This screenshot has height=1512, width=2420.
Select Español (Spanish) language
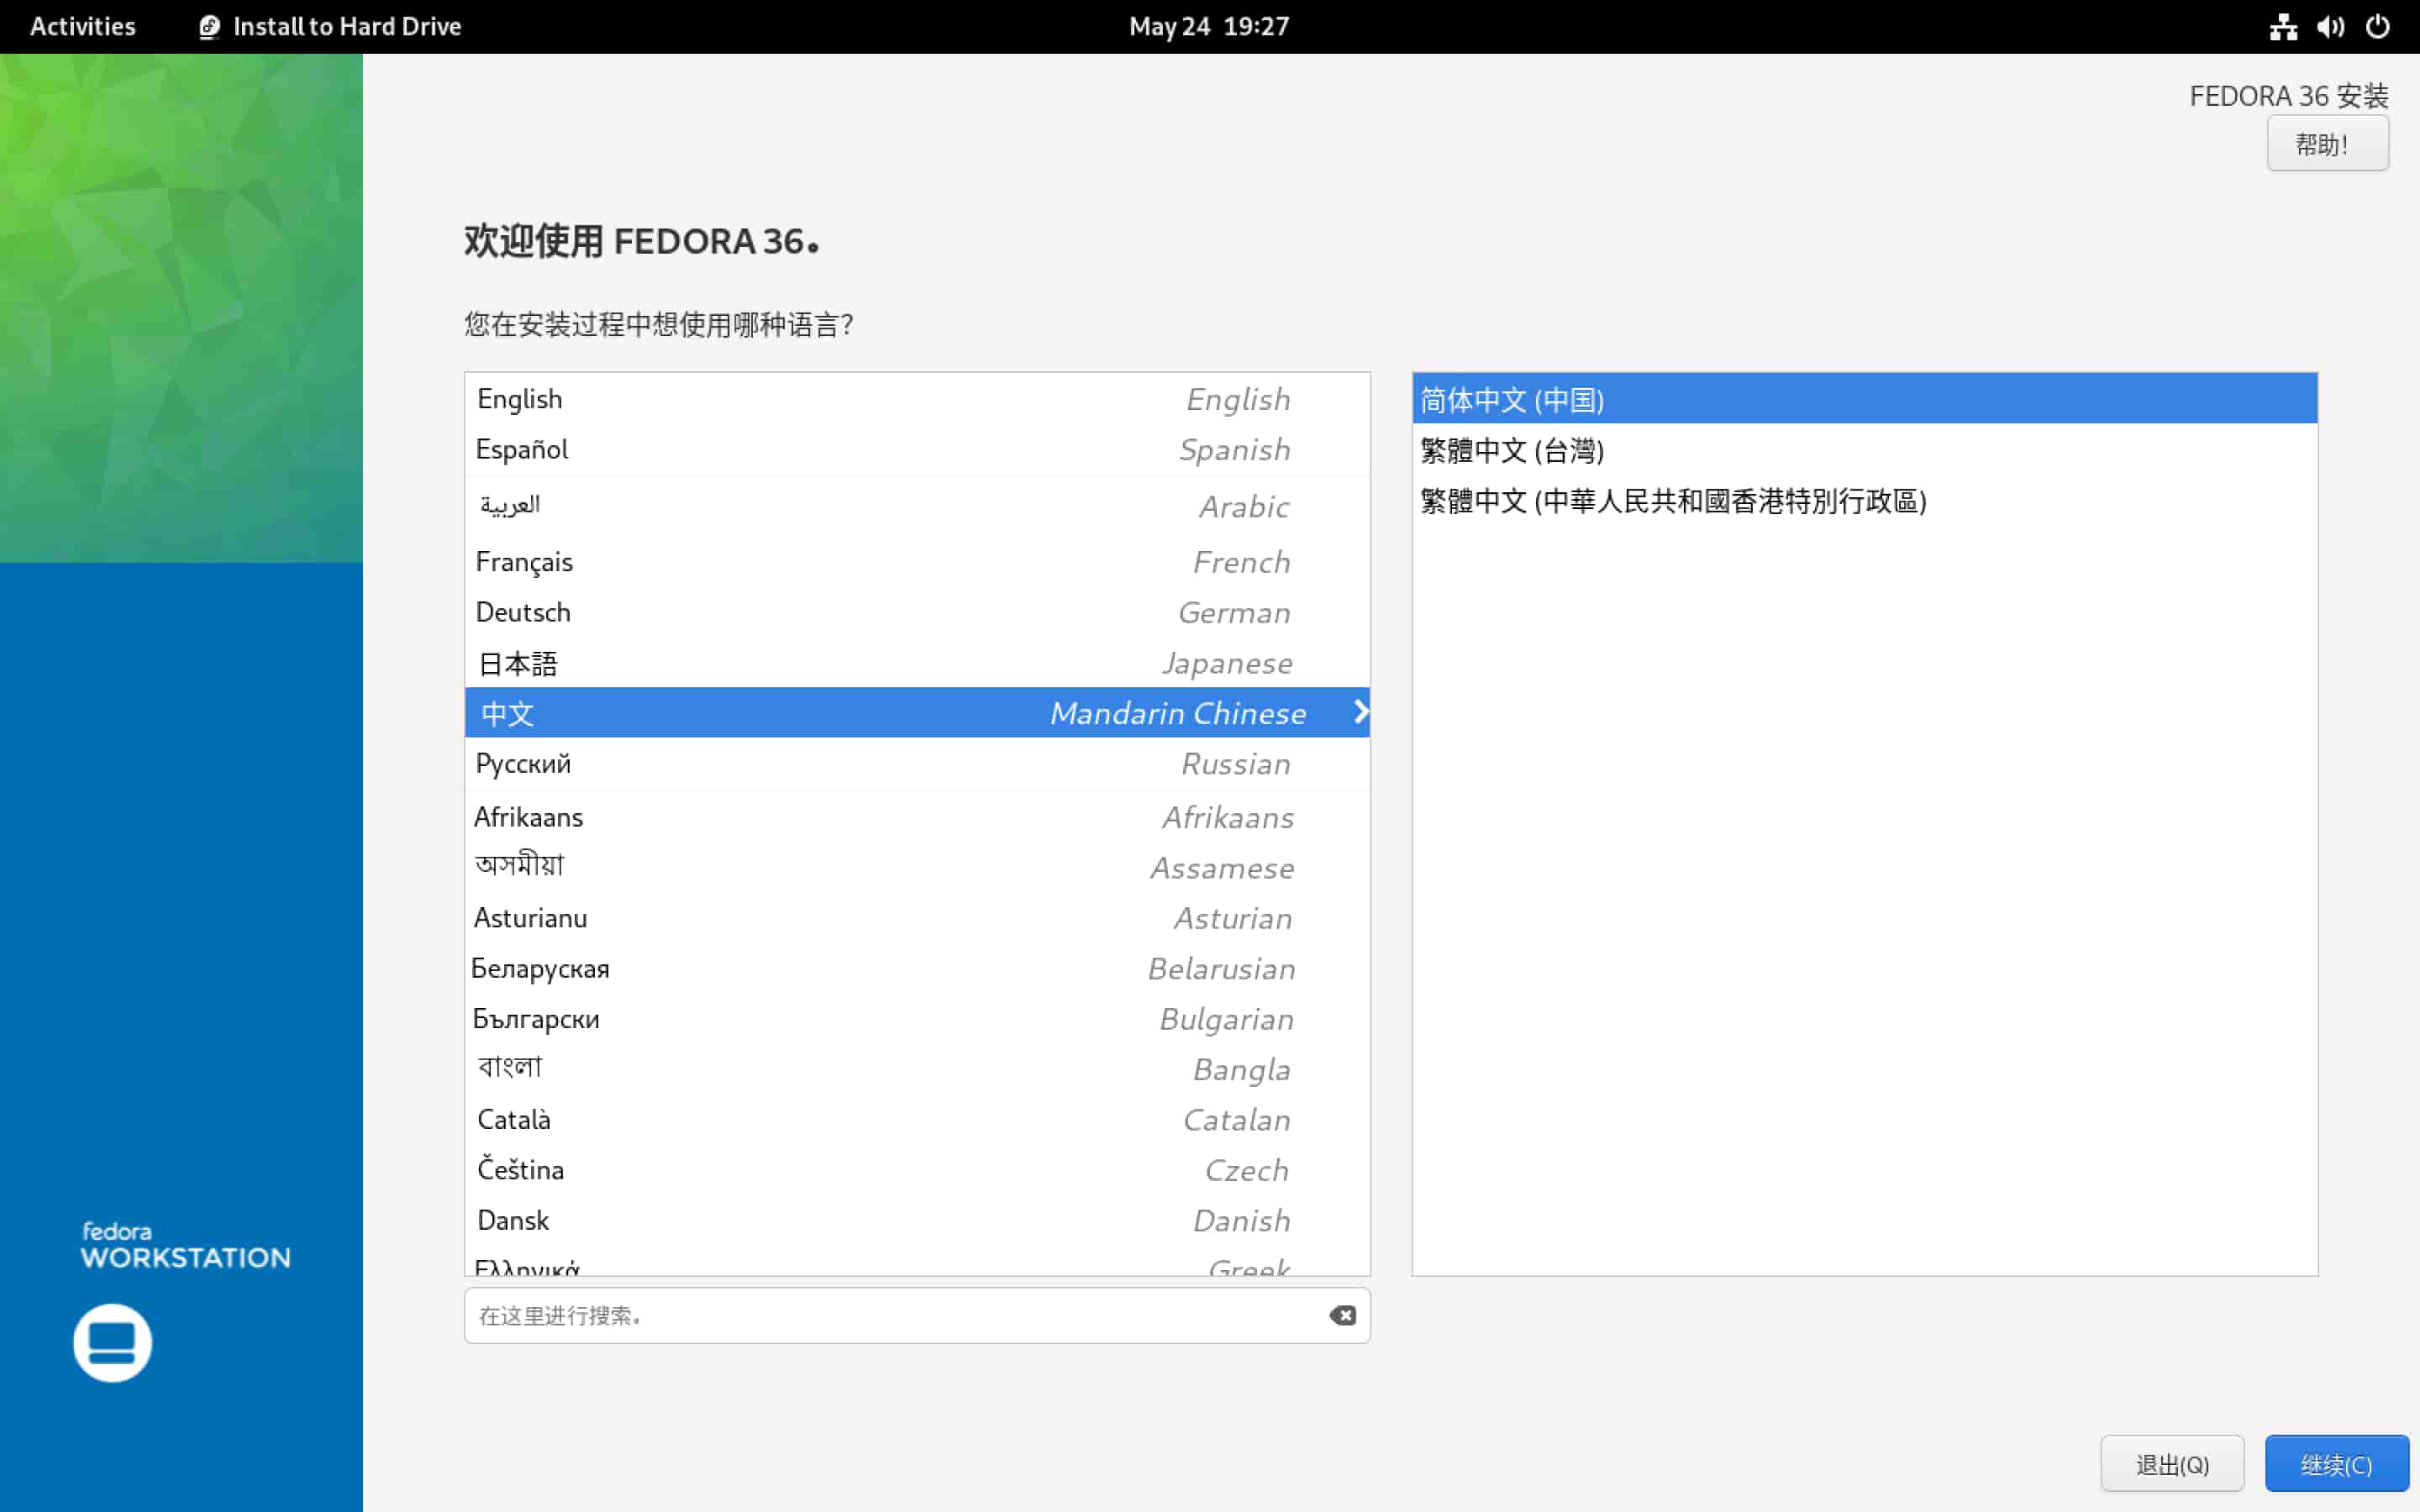tap(917, 450)
